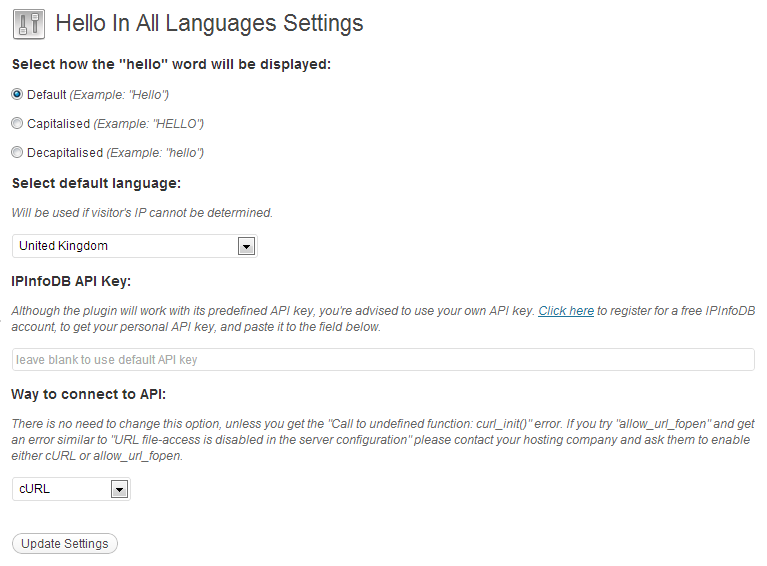
Task: Select the Default display radio button
Action: pos(17,94)
